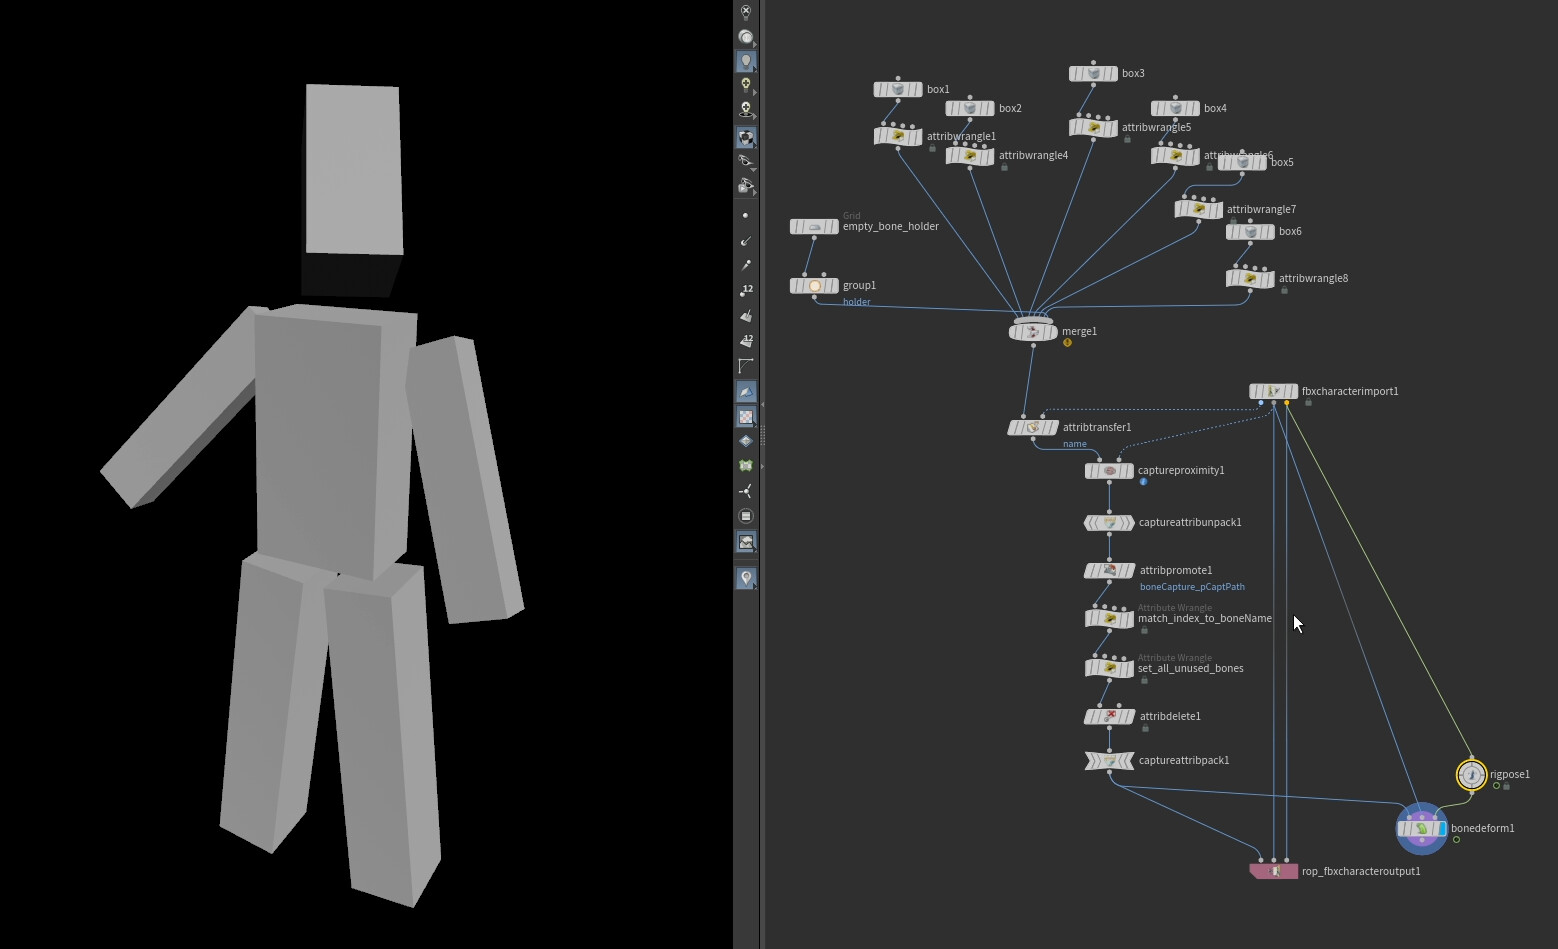Viewport: 1558px width, 949px height.
Task: Select the captureproximity1 node icon
Action: [1109, 470]
